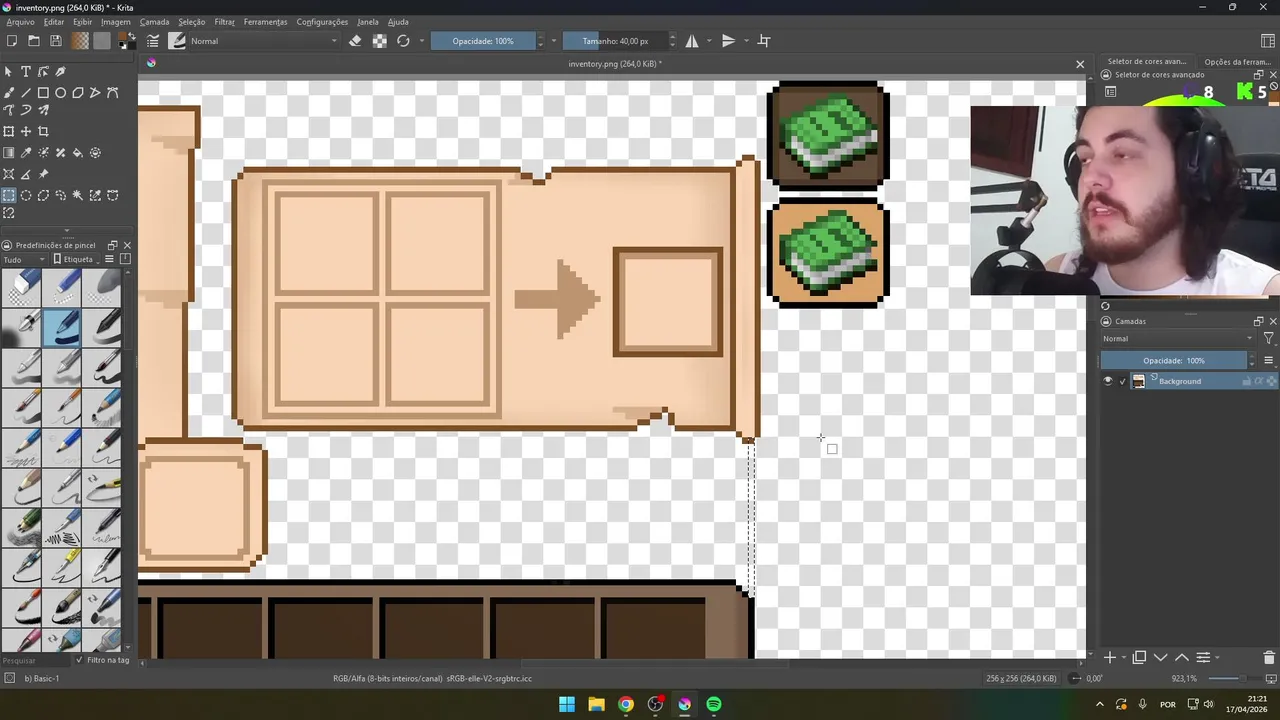Switch to 'Seletor de cores avan...' tab
This screenshot has width=1280, height=720.
pyautogui.click(x=1147, y=62)
